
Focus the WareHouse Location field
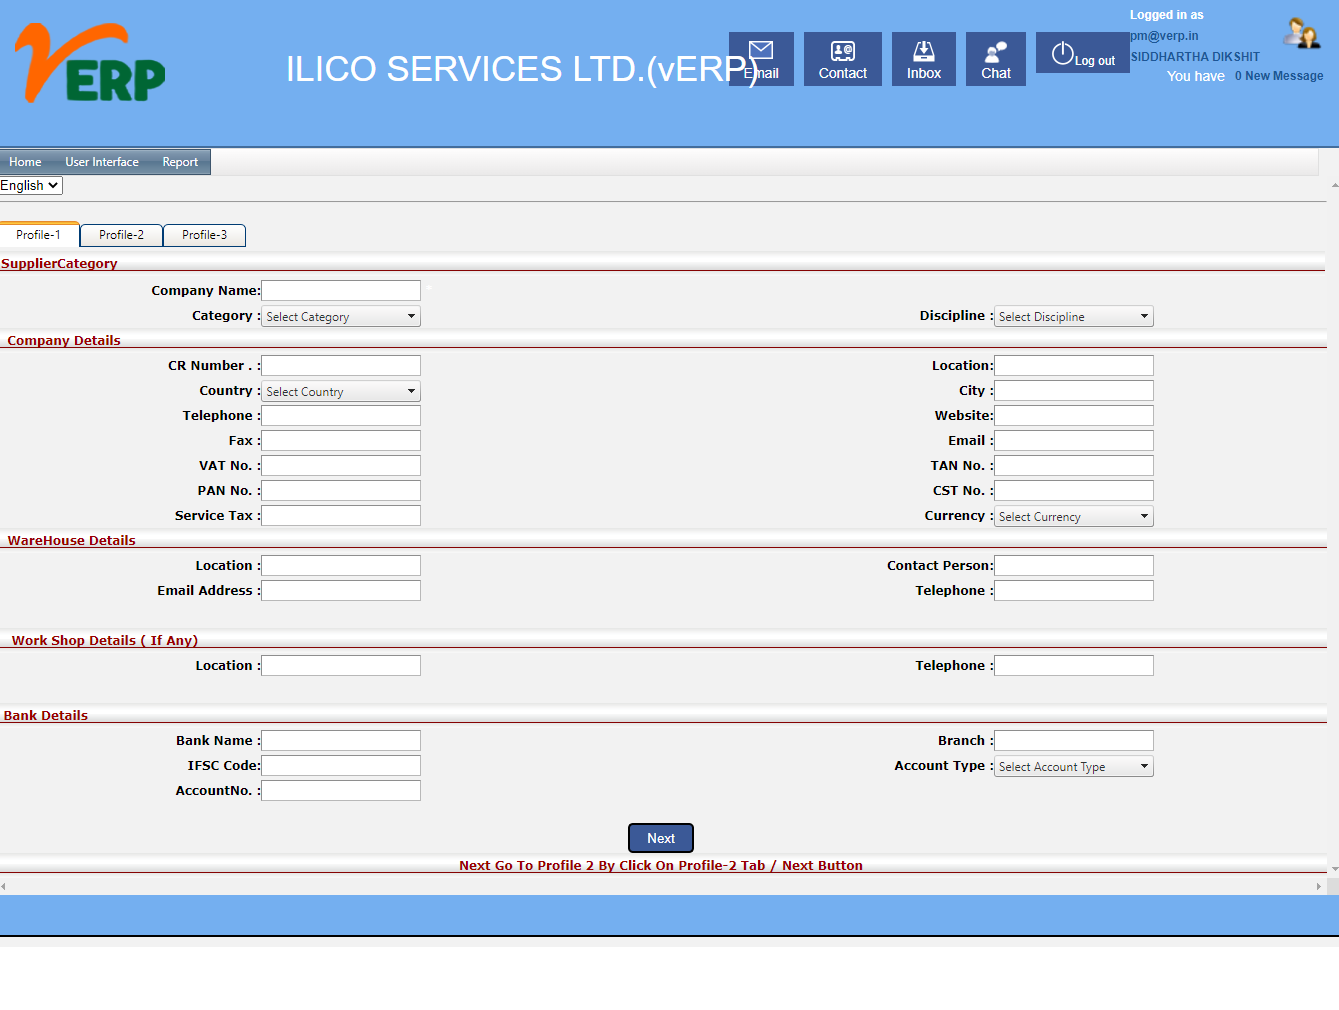(341, 566)
